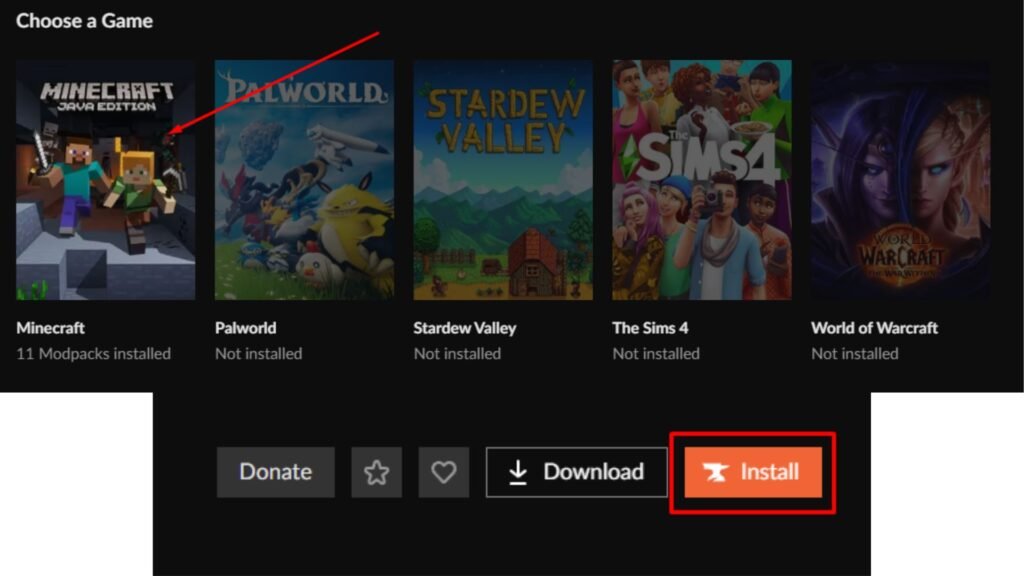Click 'Not installed' under World of Warcraft
This screenshot has height=576, width=1024.
tap(855, 354)
